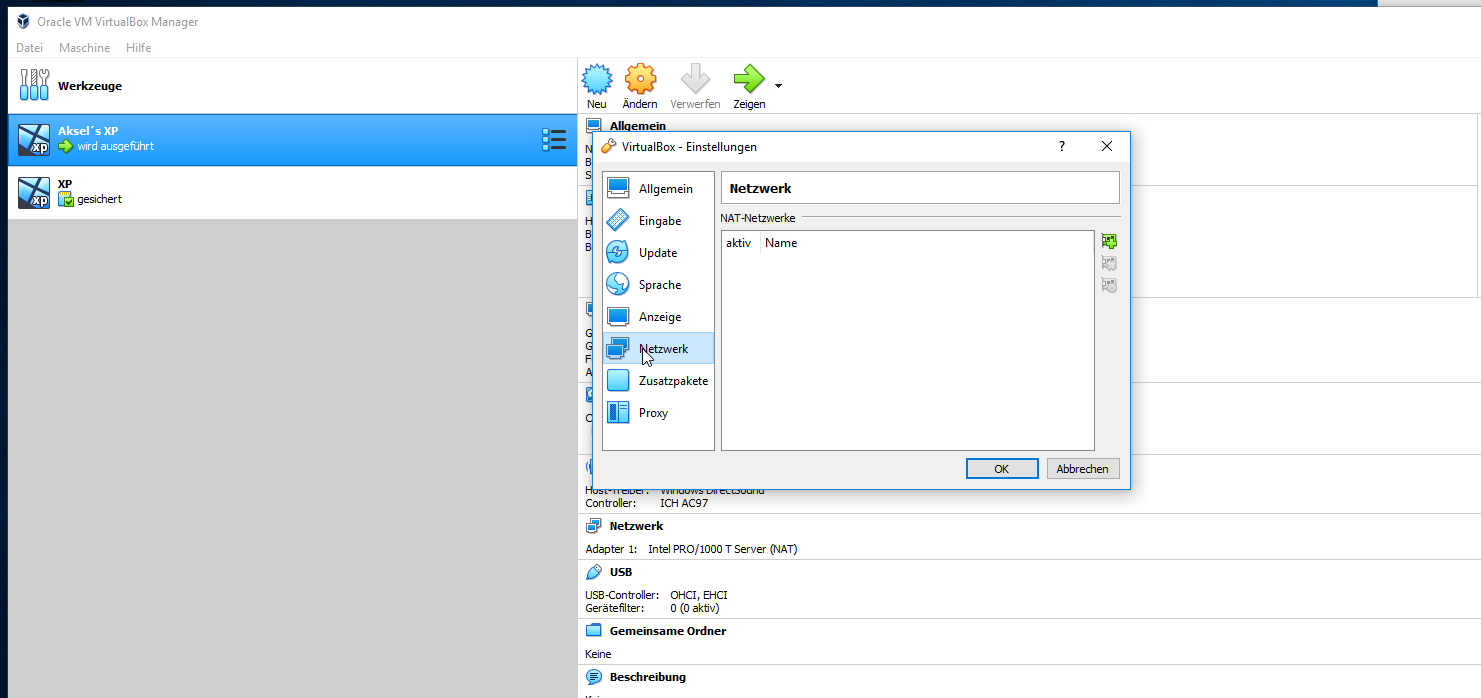1481x698 pixels.
Task: Click the Gemeinsame Ordner section header
Action: [x=668, y=631]
